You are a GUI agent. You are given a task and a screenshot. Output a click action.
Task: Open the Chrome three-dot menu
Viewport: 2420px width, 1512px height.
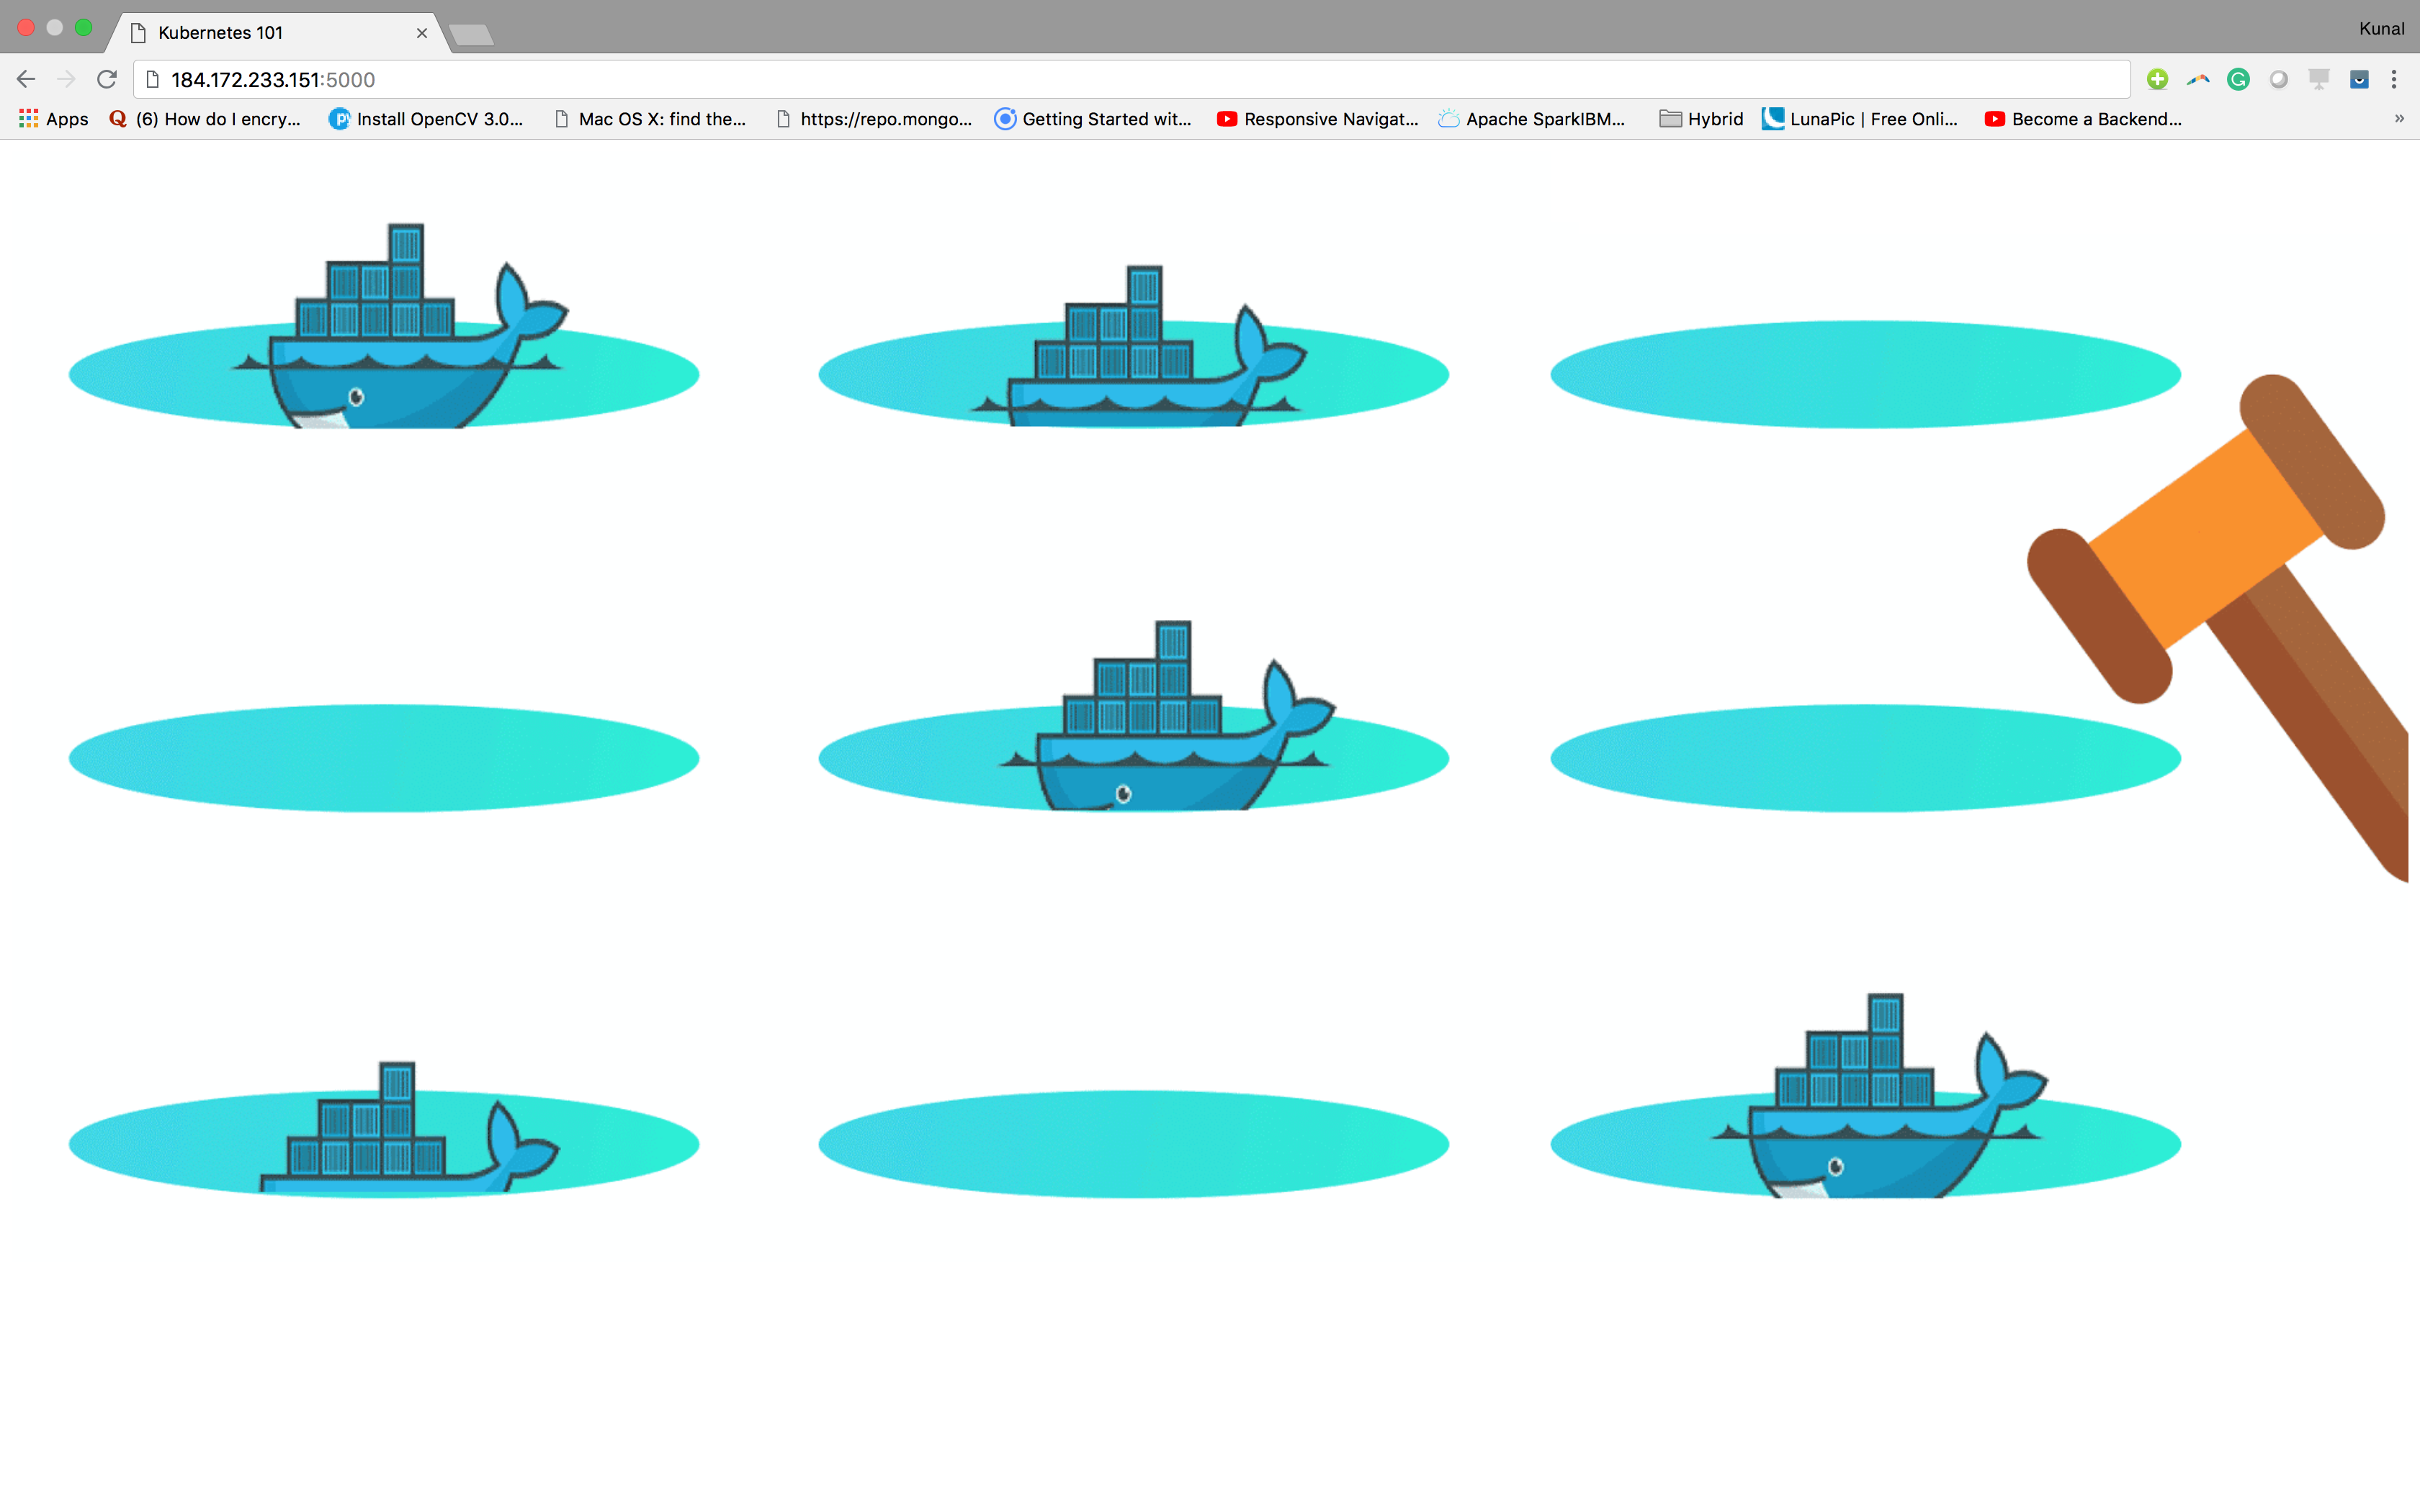click(2393, 79)
